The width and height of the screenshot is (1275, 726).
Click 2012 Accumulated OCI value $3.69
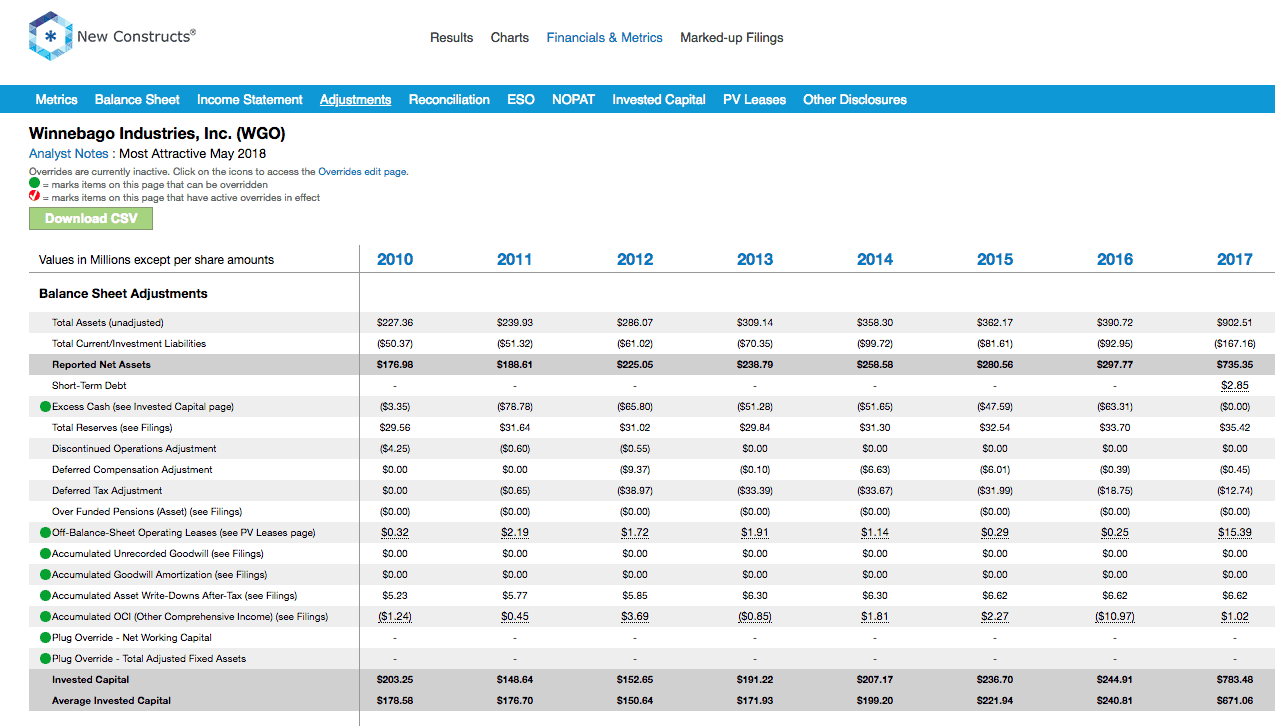(x=635, y=617)
